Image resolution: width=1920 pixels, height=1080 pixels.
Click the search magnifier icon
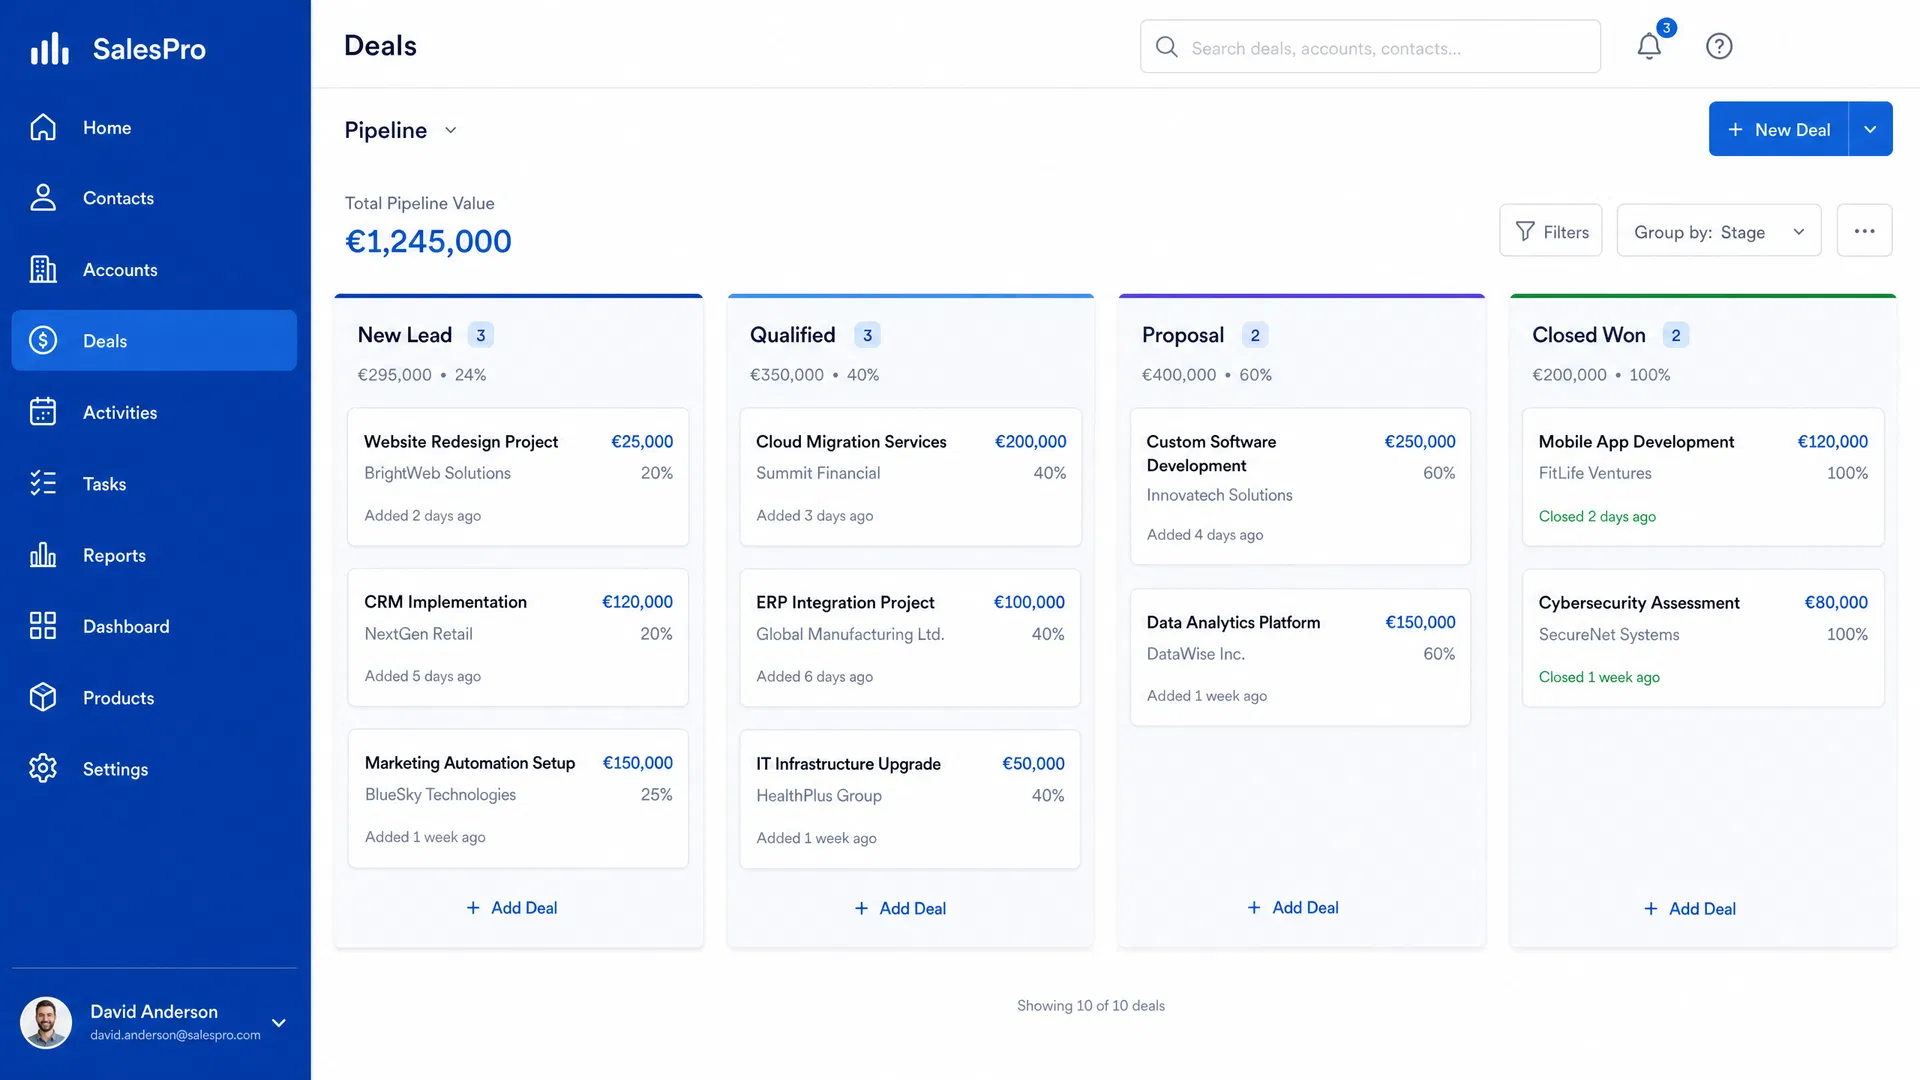point(1166,47)
